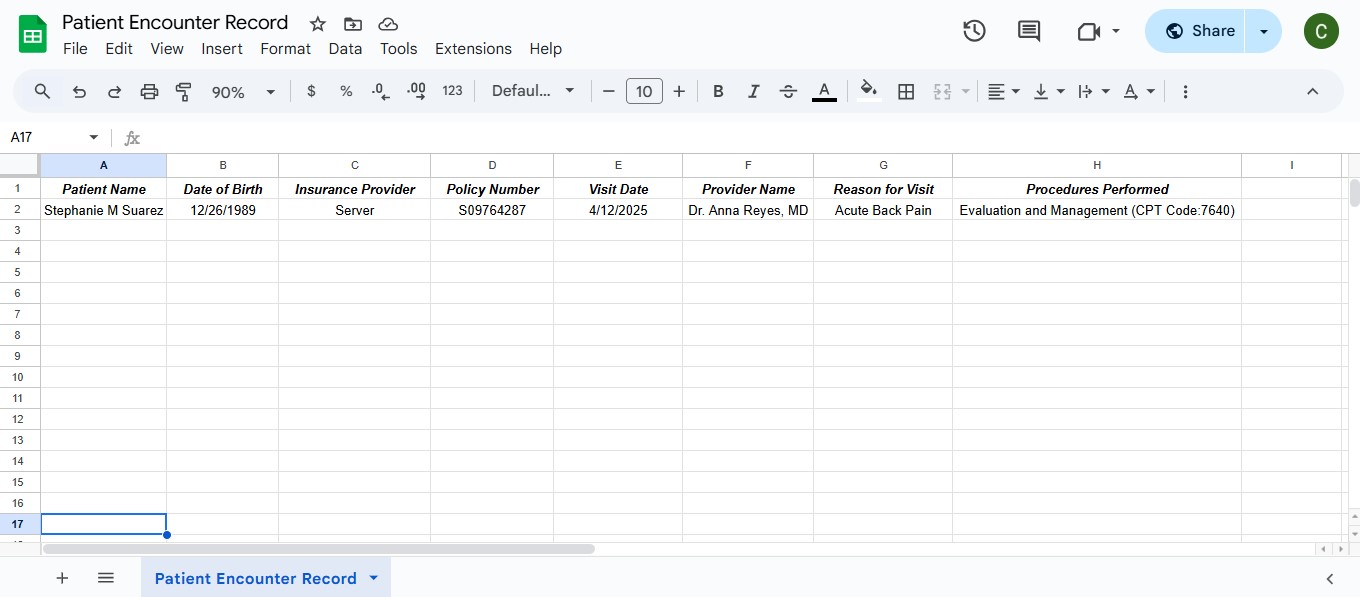Increase font size with plus button
The image size is (1360, 597).
pyautogui.click(x=679, y=91)
